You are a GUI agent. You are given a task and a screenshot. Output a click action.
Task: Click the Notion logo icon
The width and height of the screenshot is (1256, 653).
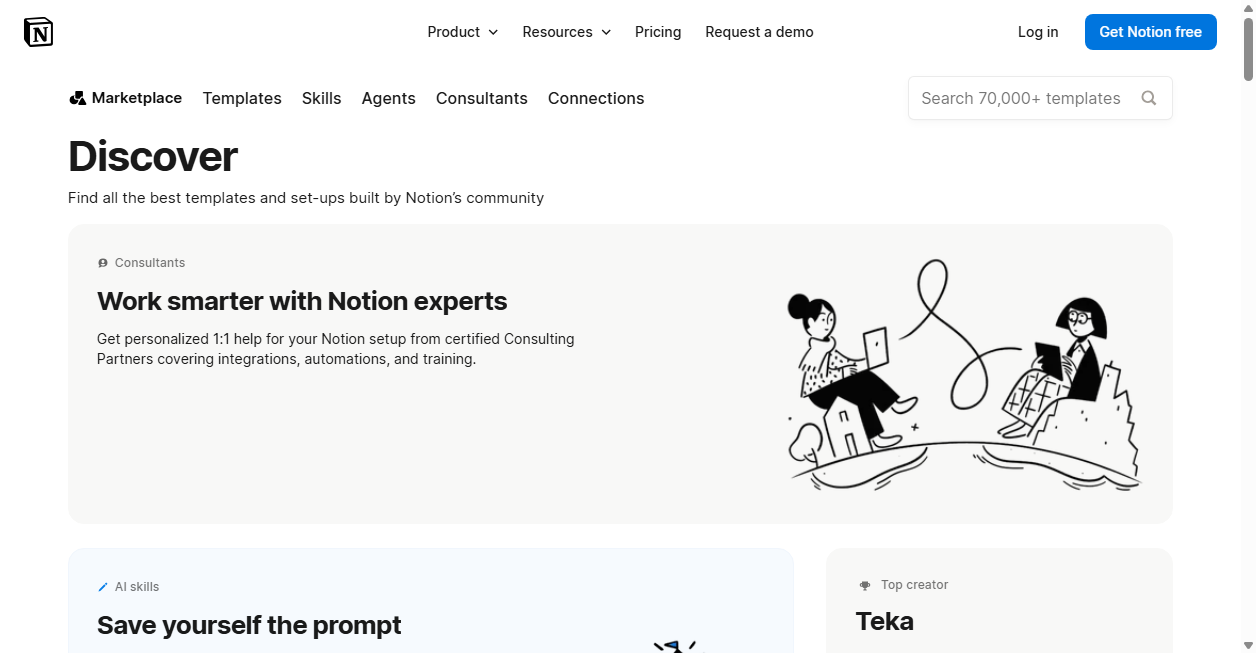(x=38, y=32)
